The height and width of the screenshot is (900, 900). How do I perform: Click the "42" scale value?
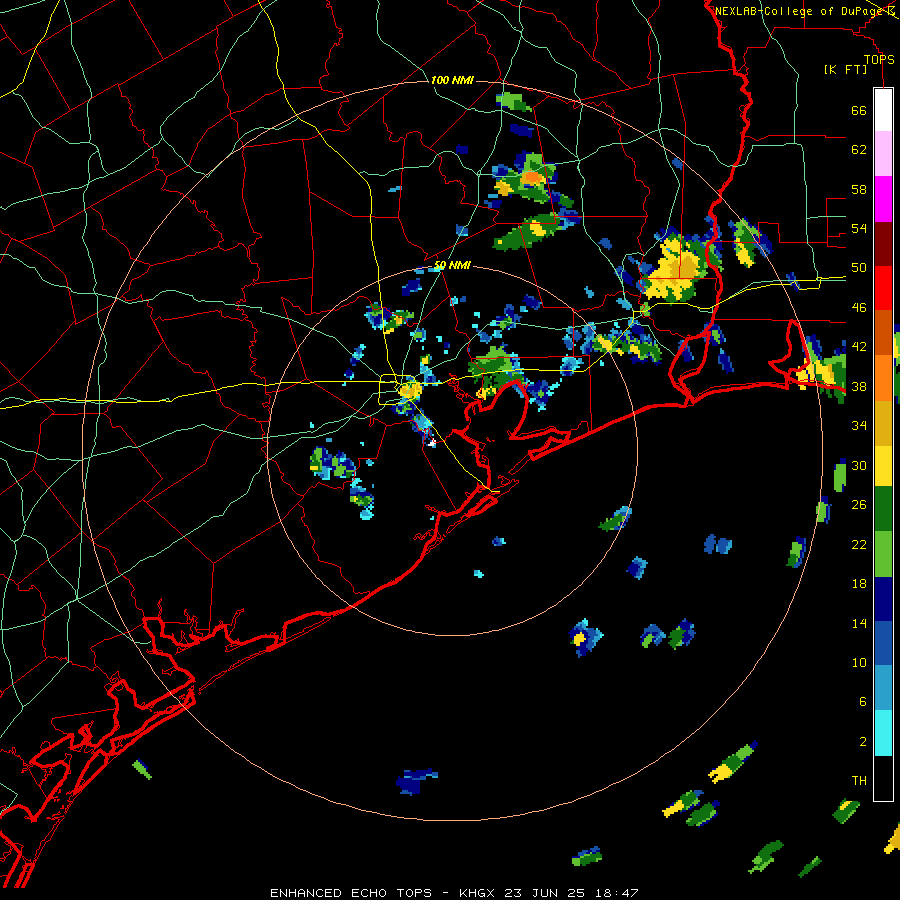859,347
